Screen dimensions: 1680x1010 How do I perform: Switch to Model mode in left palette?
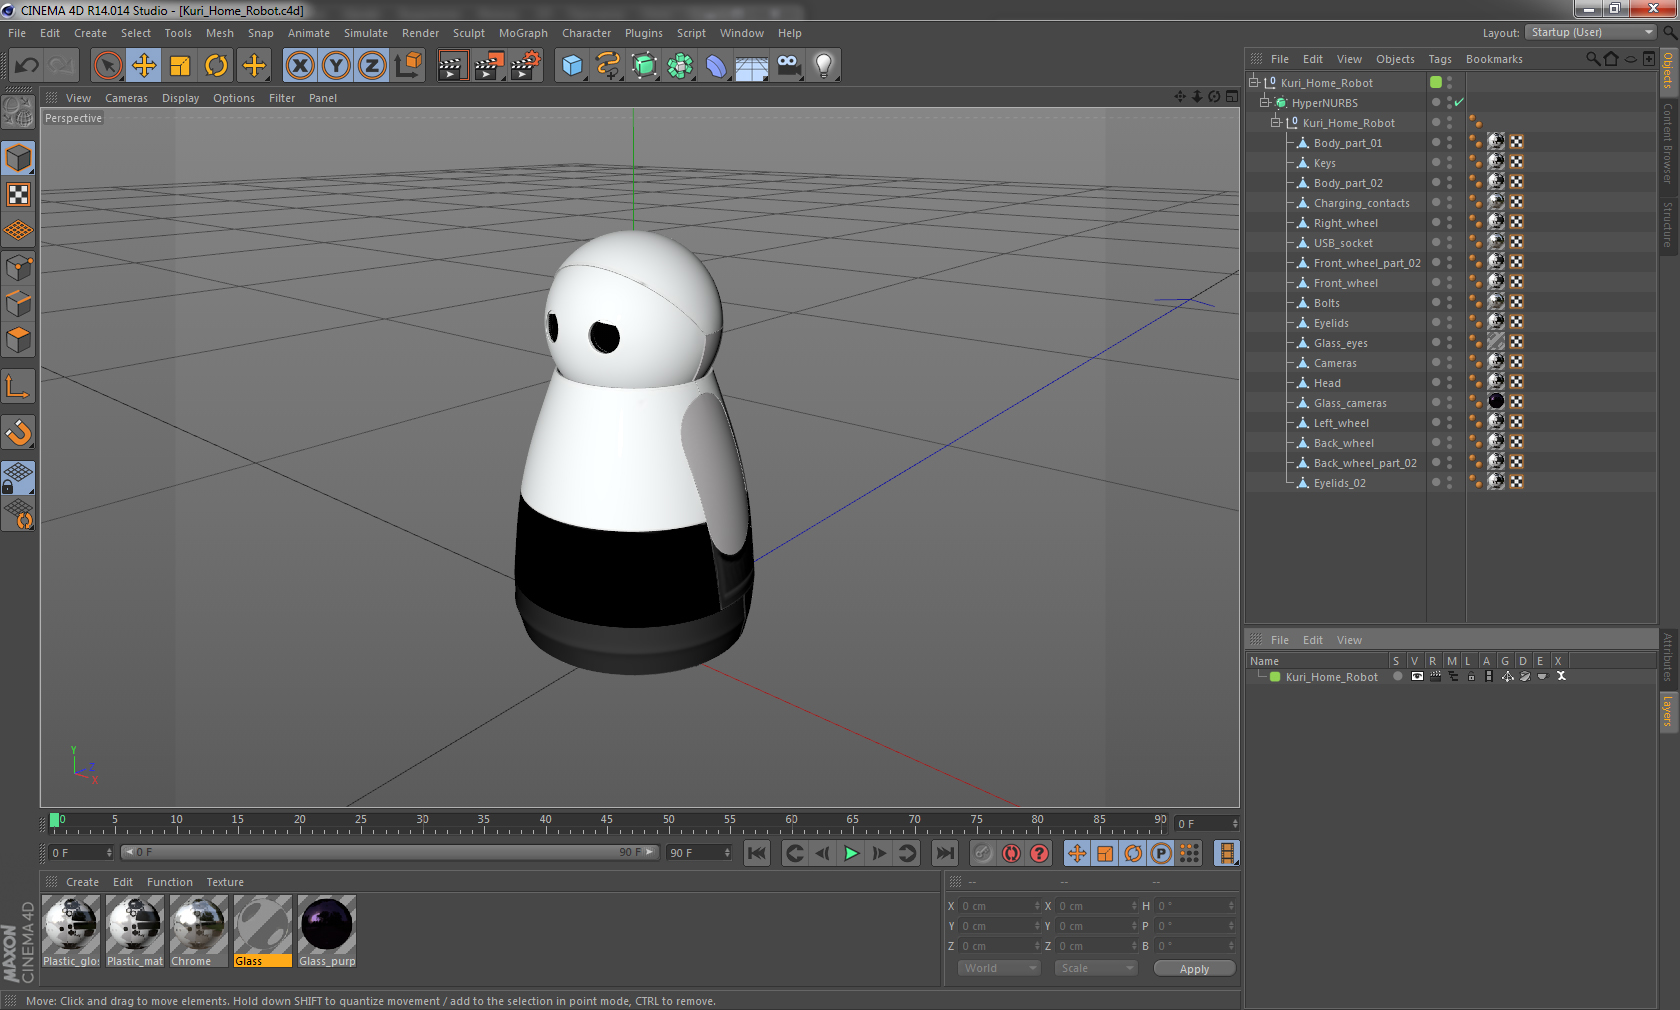click(x=19, y=158)
